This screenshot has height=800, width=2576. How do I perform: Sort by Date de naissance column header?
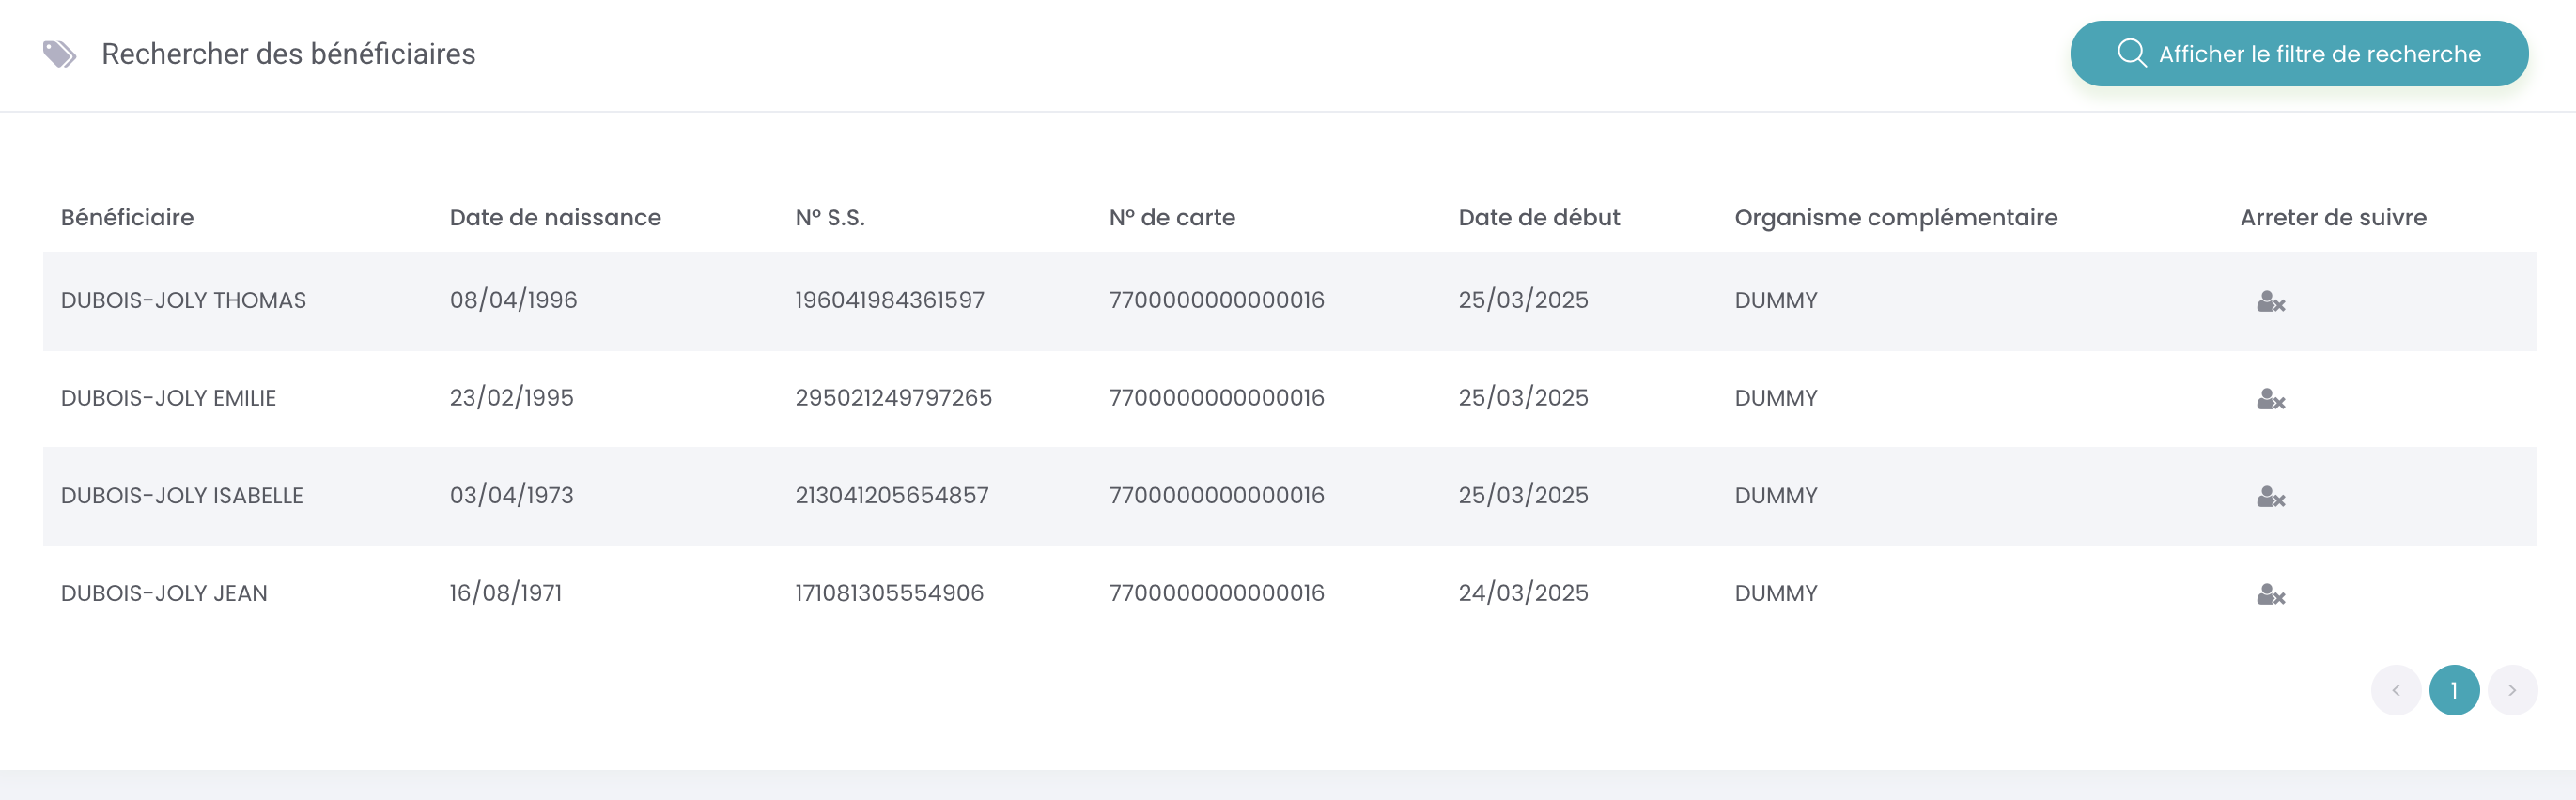pyautogui.click(x=555, y=217)
